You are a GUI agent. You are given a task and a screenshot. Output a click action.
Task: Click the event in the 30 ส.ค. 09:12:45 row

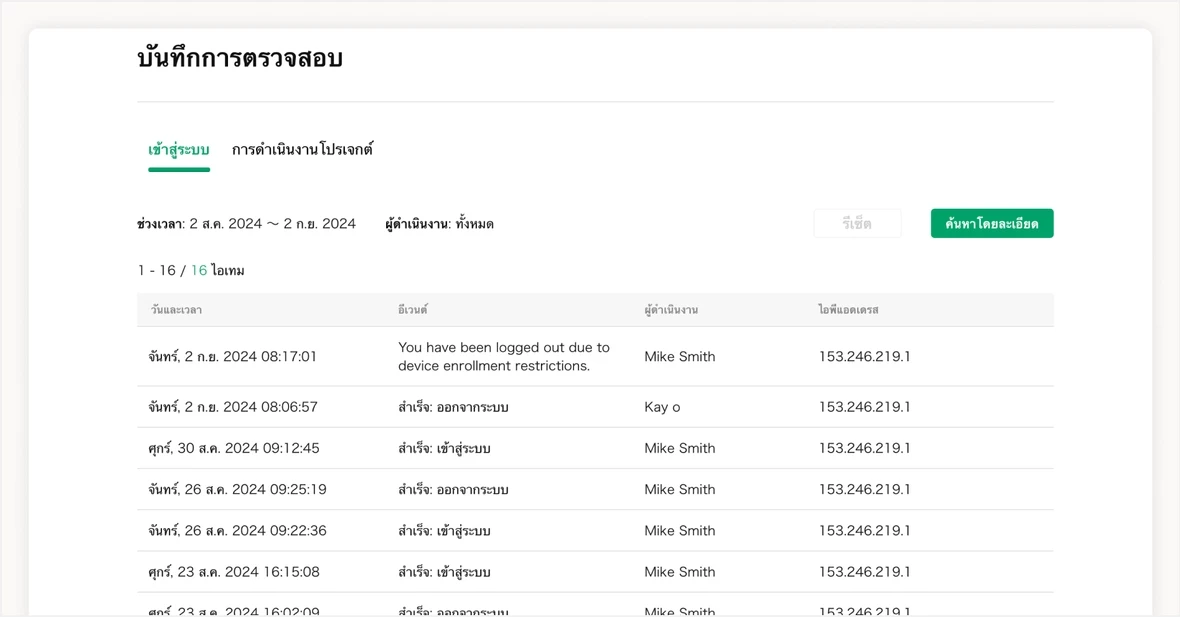pos(444,448)
